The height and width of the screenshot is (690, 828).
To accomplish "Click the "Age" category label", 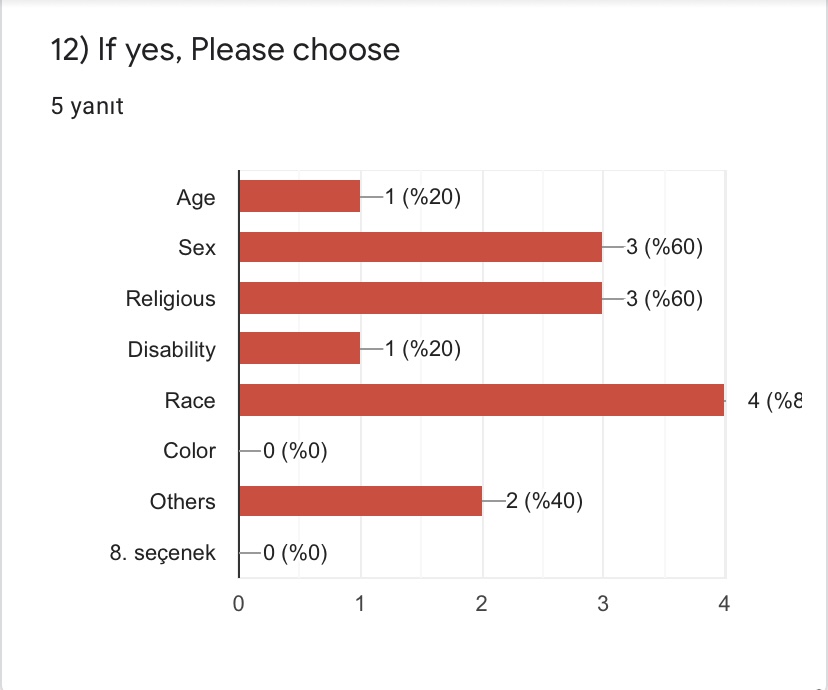I will tap(196, 198).
